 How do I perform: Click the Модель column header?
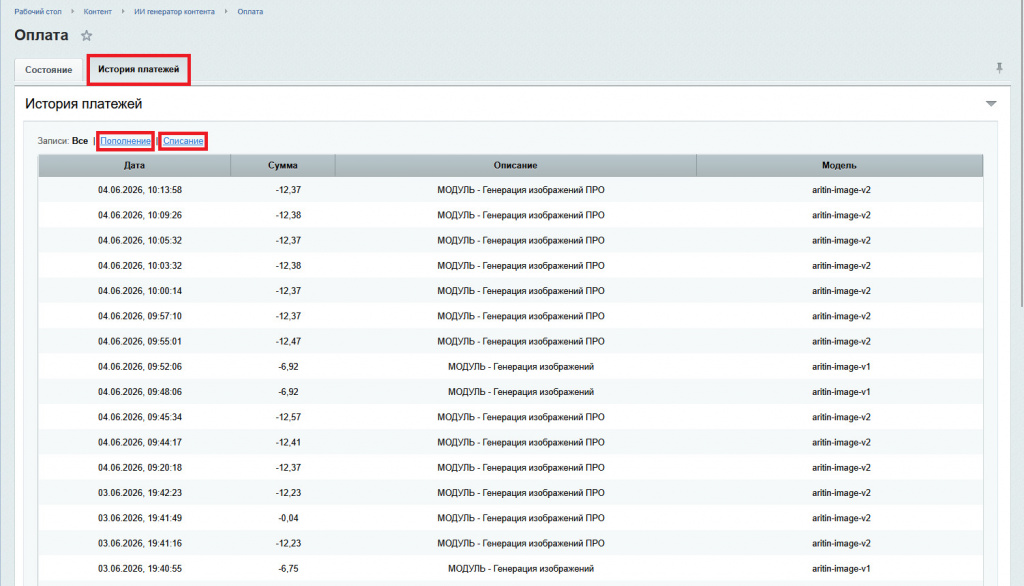click(839, 166)
